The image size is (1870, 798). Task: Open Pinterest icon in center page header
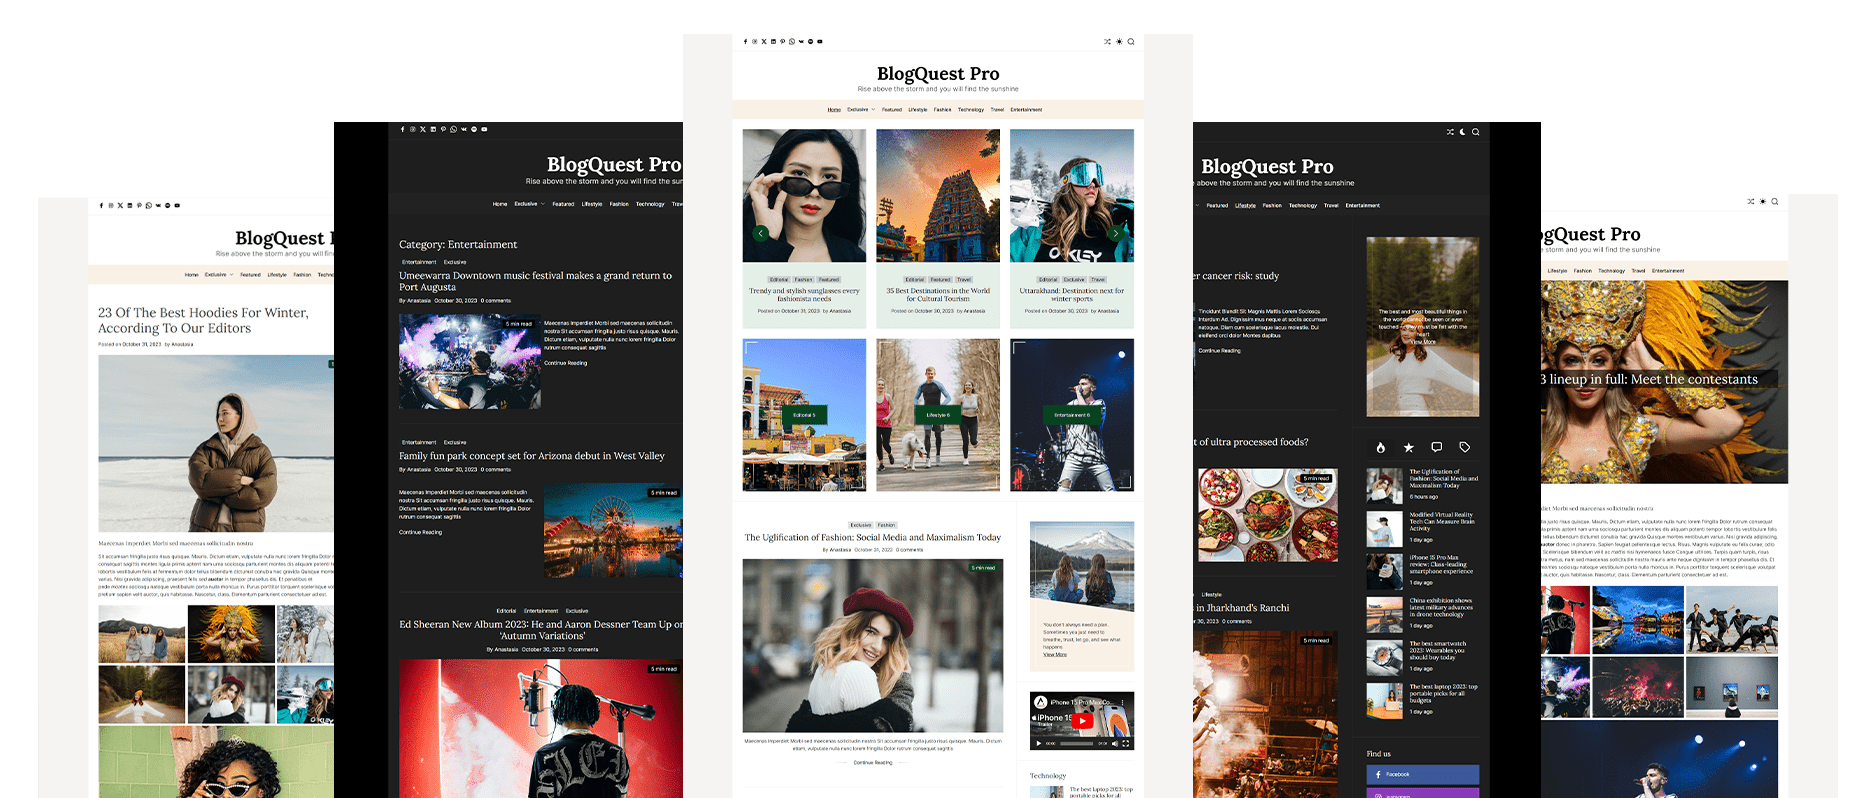[782, 42]
